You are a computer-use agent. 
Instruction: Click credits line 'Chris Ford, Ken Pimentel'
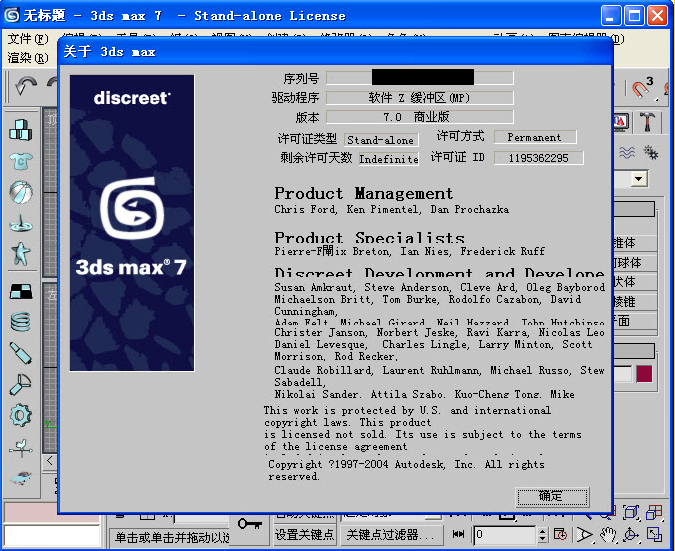point(347,209)
